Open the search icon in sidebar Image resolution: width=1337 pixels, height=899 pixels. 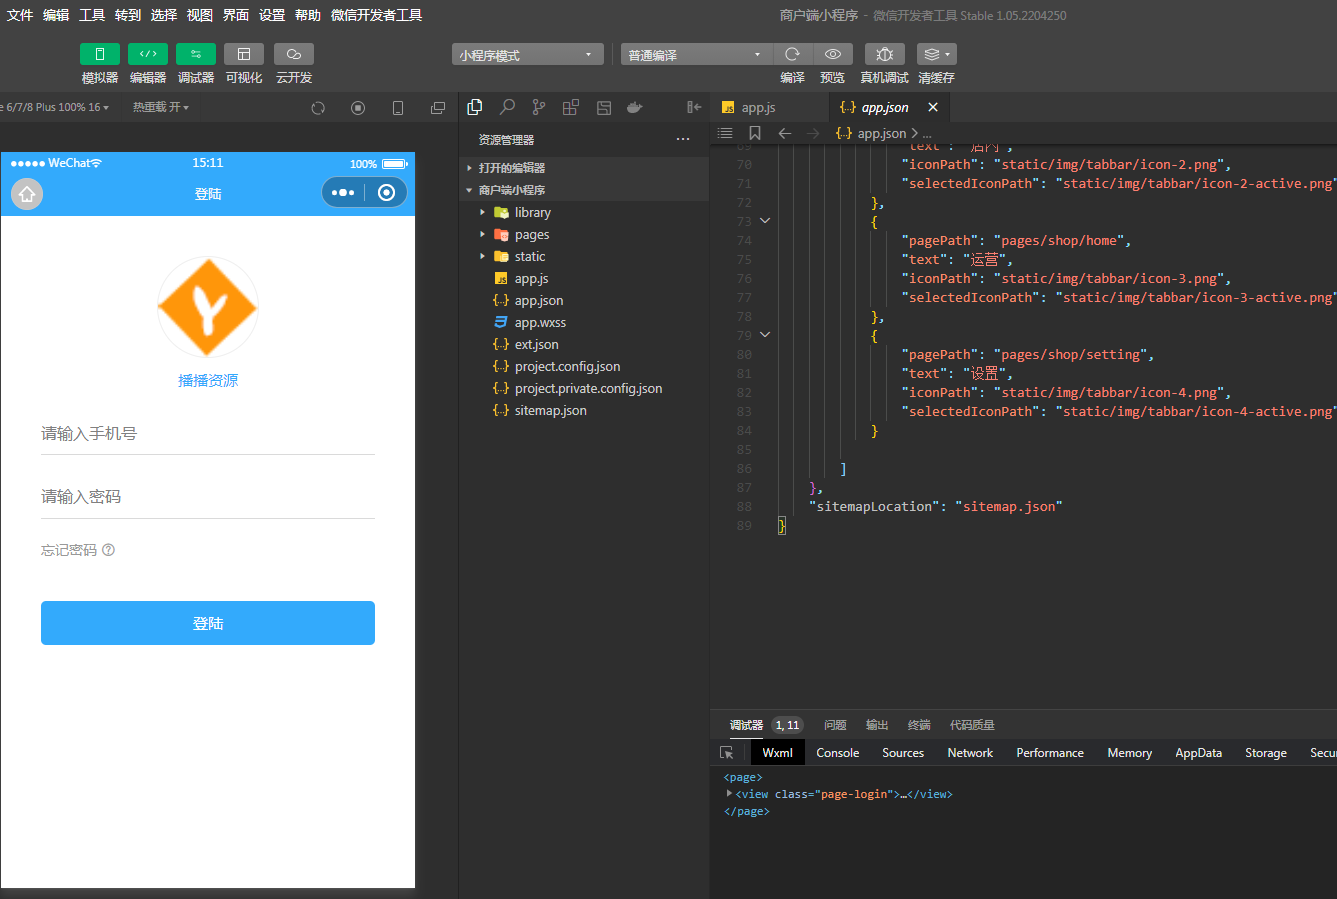point(507,107)
